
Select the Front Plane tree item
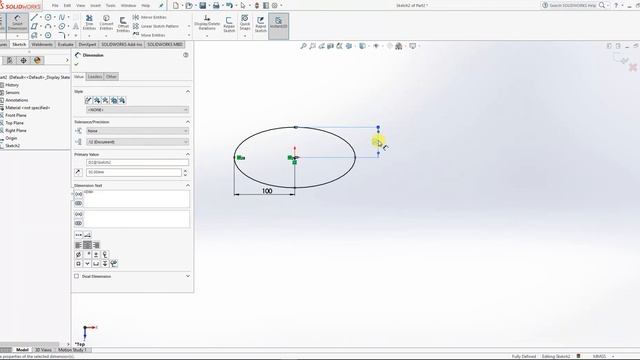tap(15, 116)
